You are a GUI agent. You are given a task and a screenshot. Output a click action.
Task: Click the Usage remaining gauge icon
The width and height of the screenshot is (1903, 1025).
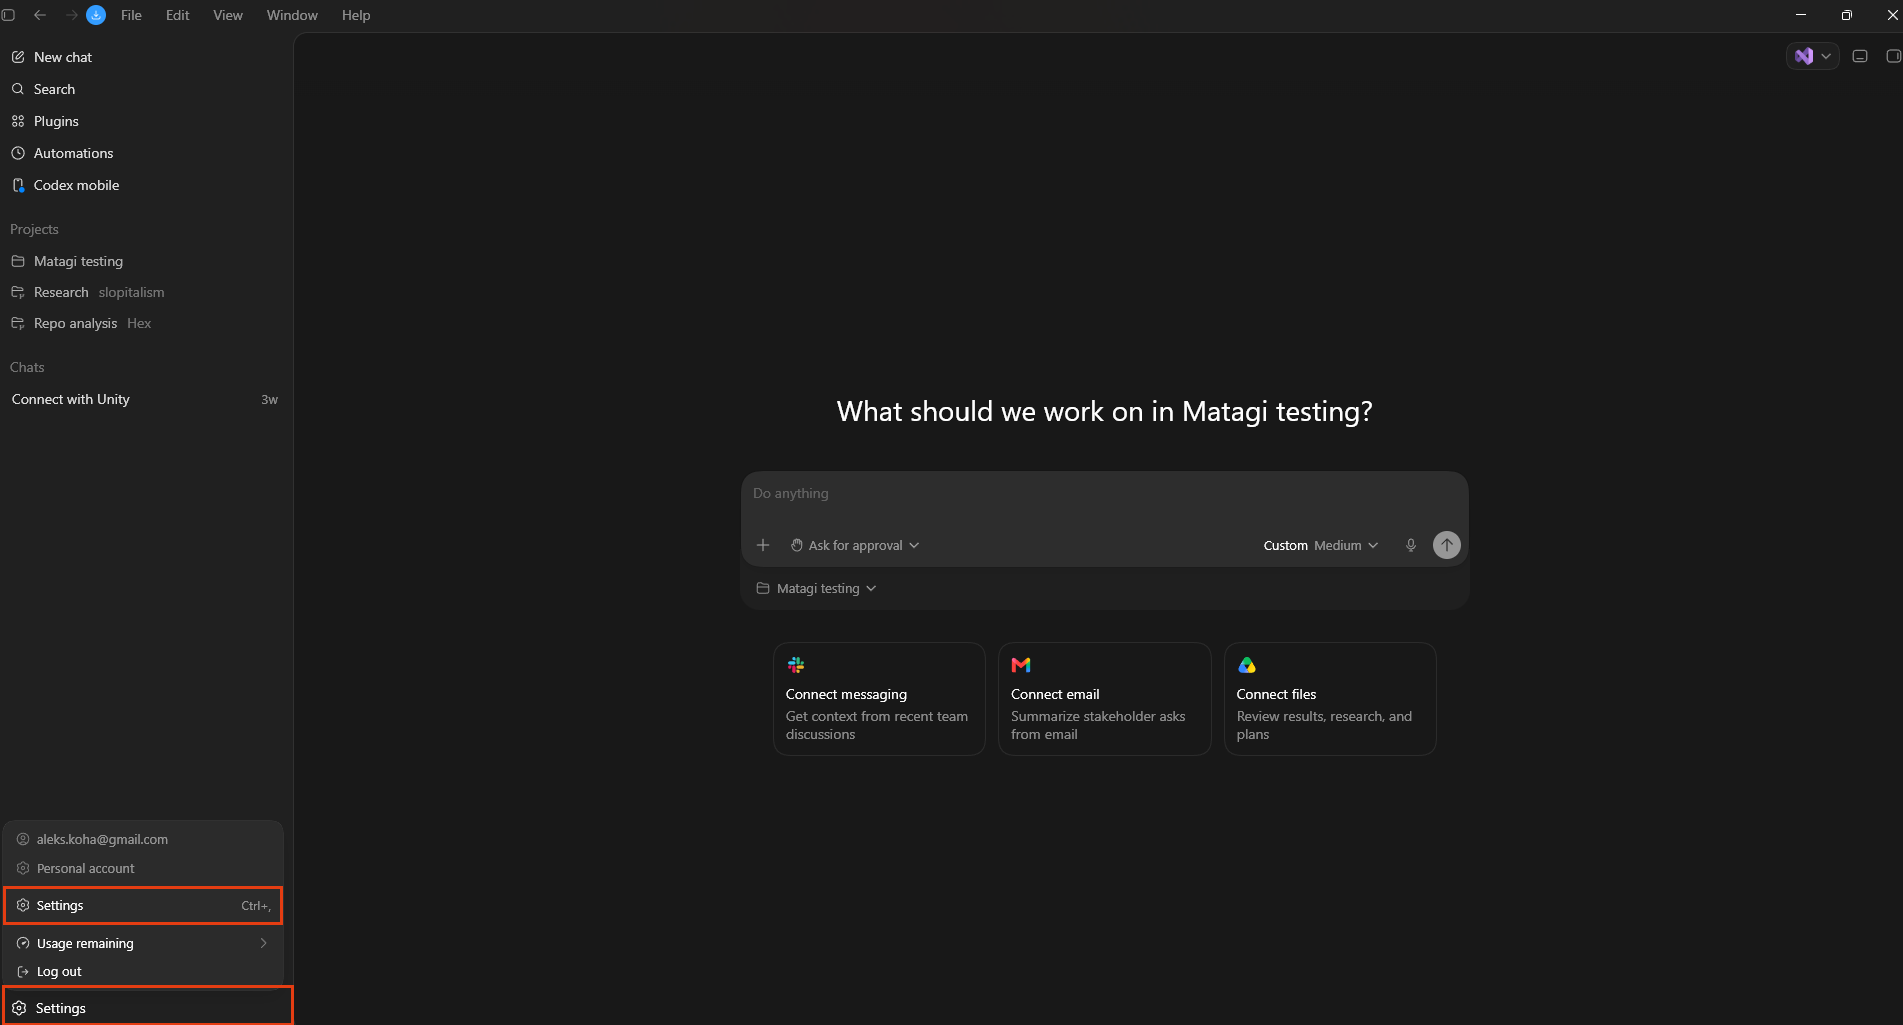pyautogui.click(x=23, y=943)
